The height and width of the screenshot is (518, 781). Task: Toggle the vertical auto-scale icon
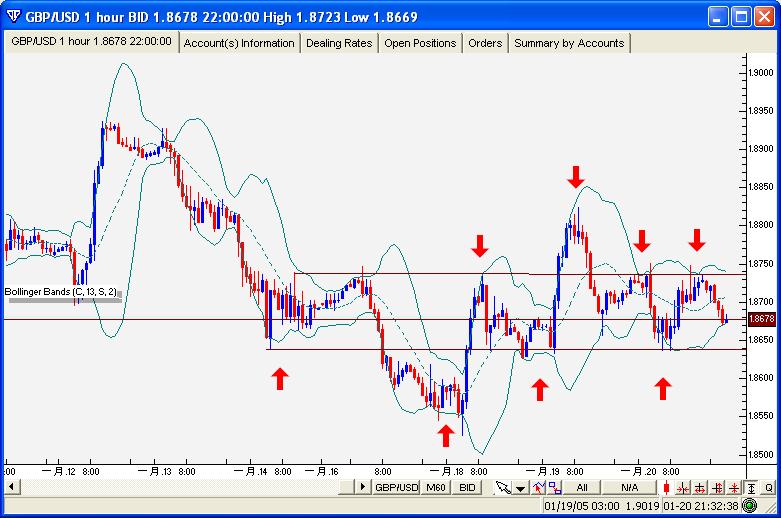751,488
